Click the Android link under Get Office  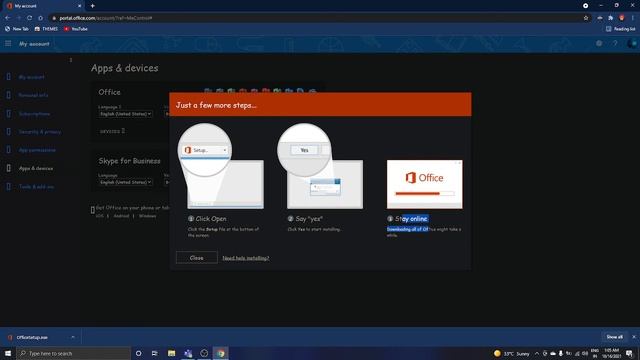(121, 216)
